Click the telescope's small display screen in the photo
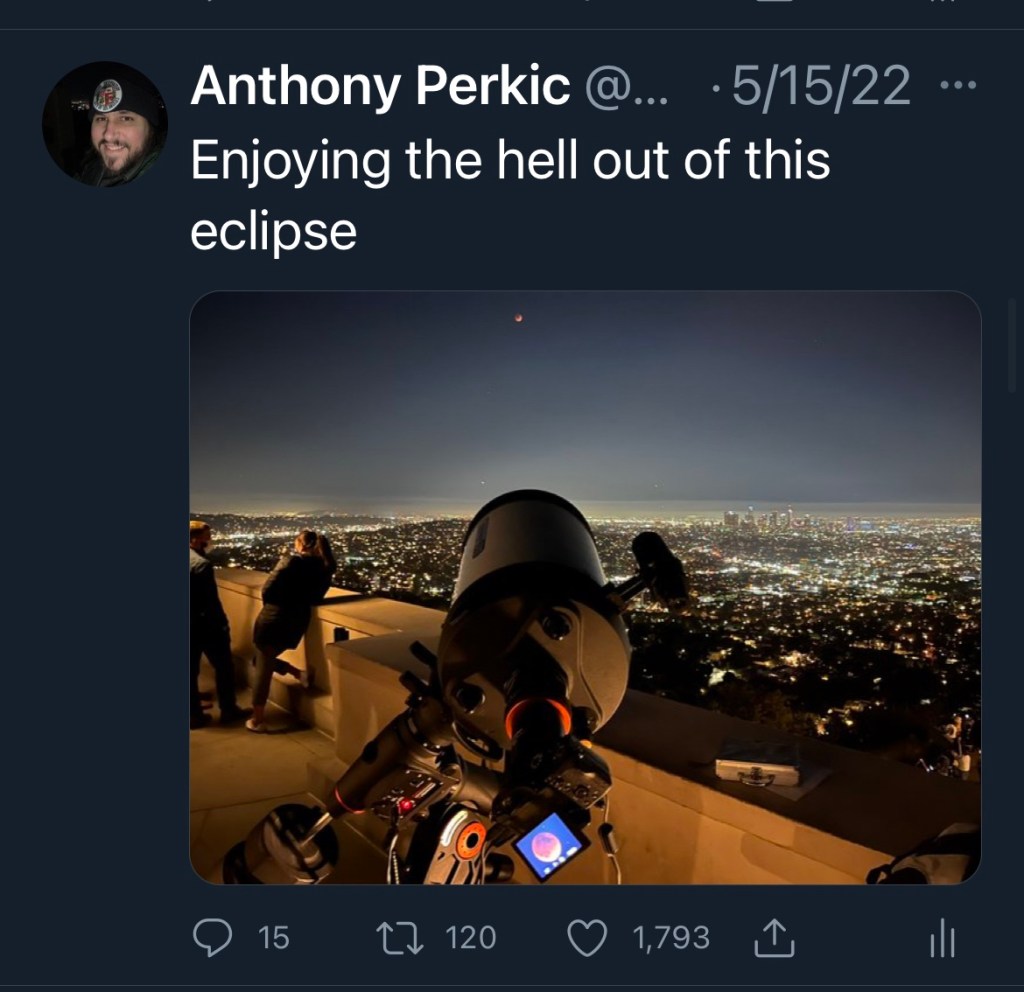 point(549,846)
